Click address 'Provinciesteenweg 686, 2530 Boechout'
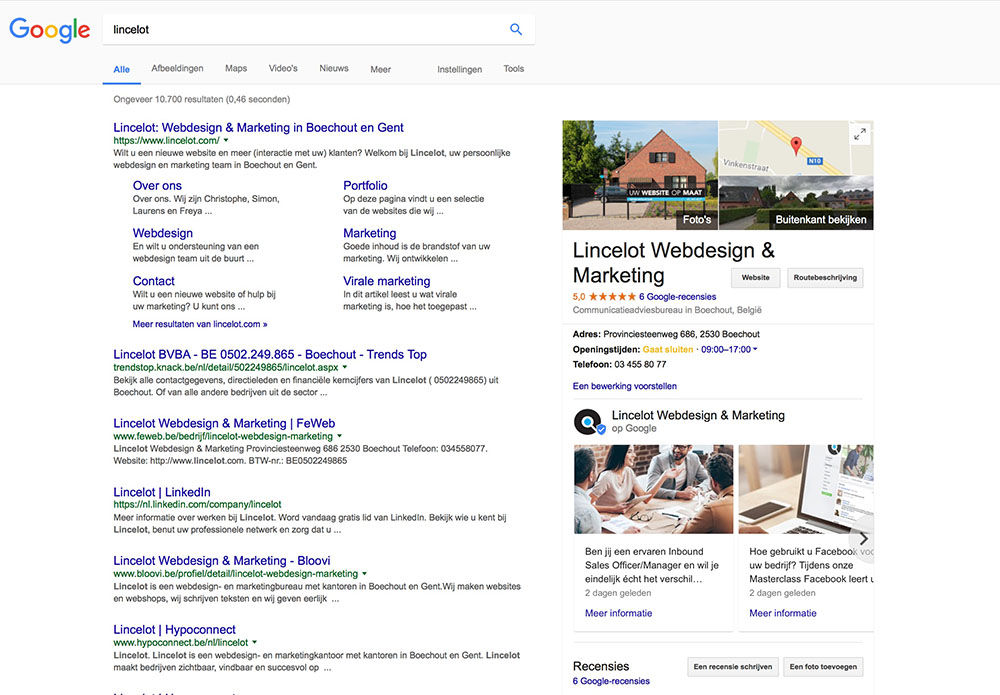 click(681, 334)
